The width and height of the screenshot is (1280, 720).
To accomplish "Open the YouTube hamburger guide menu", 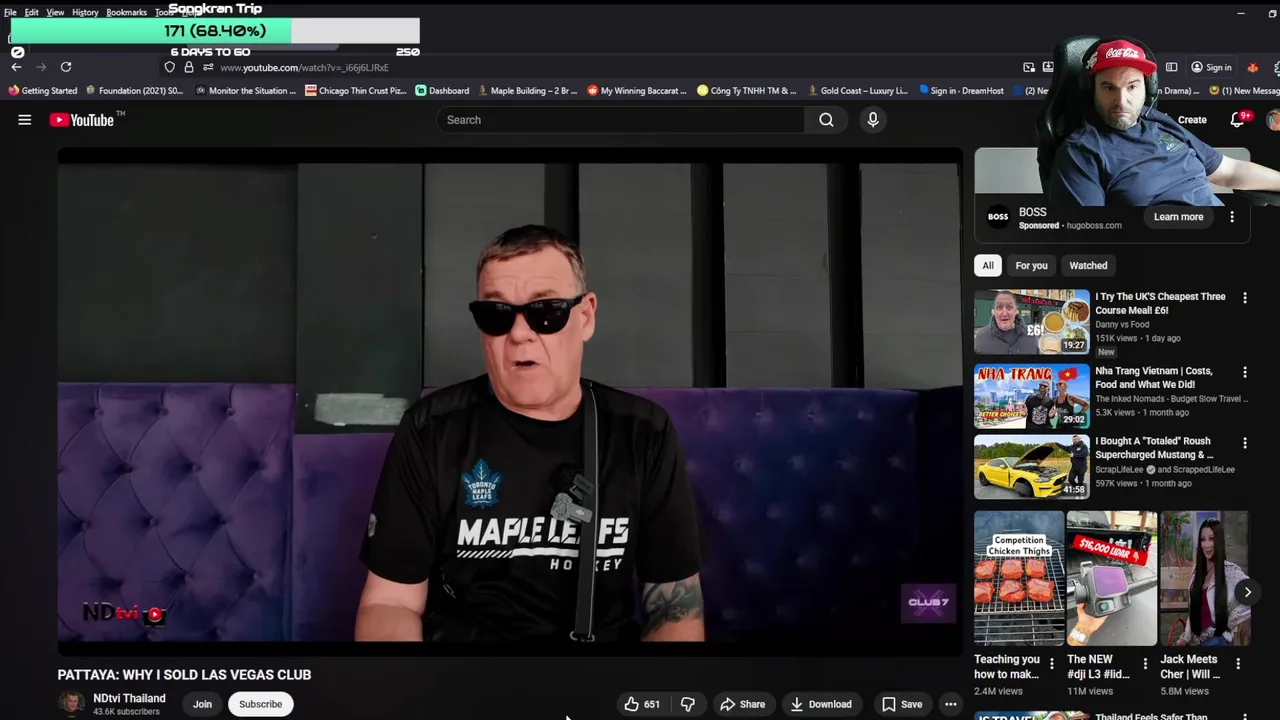I will pyautogui.click(x=25, y=120).
